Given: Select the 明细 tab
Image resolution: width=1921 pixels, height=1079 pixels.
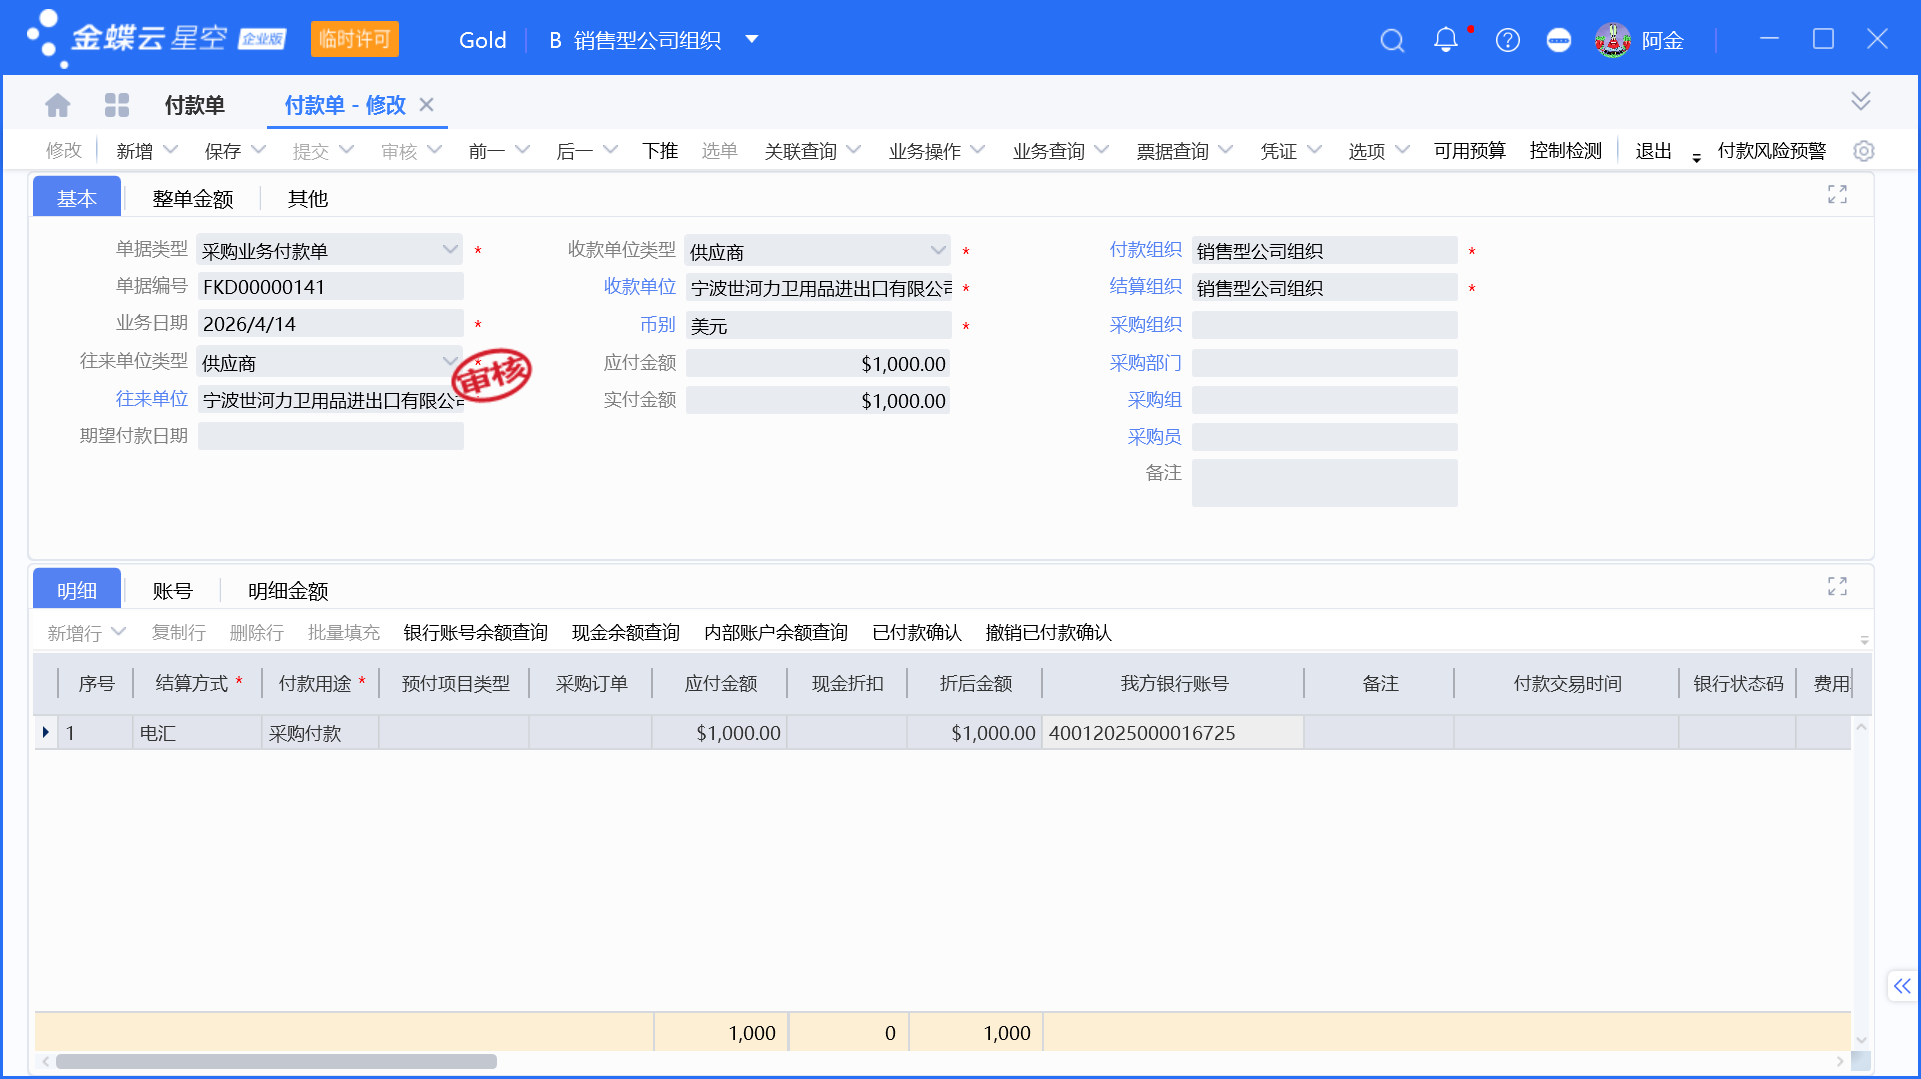Looking at the screenshot, I should point(77,589).
